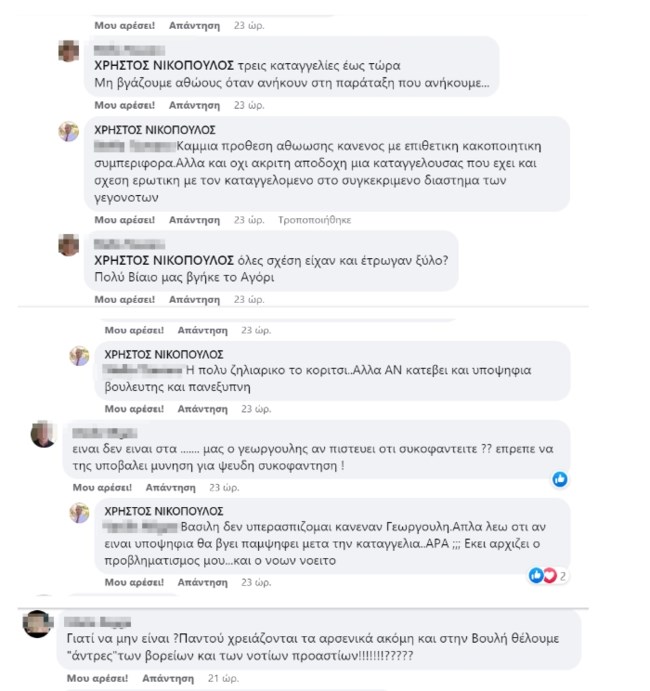Click the avatar beside the 'Η πολυ ζηλιαρικο' comment
The height and width of the screenshot is (691, 650).
coord(79,356)
